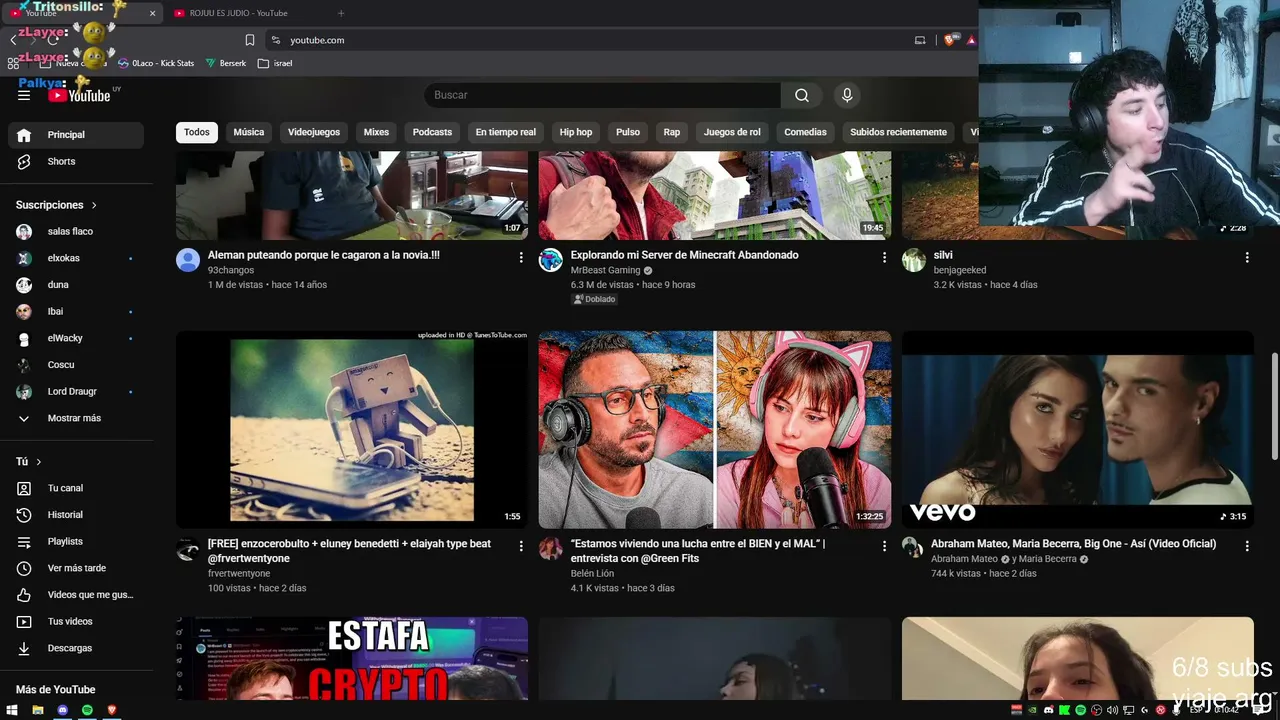Filter by En tiempo real chip
Viewport: 1280px width, 720px height.
pos(505,132)
